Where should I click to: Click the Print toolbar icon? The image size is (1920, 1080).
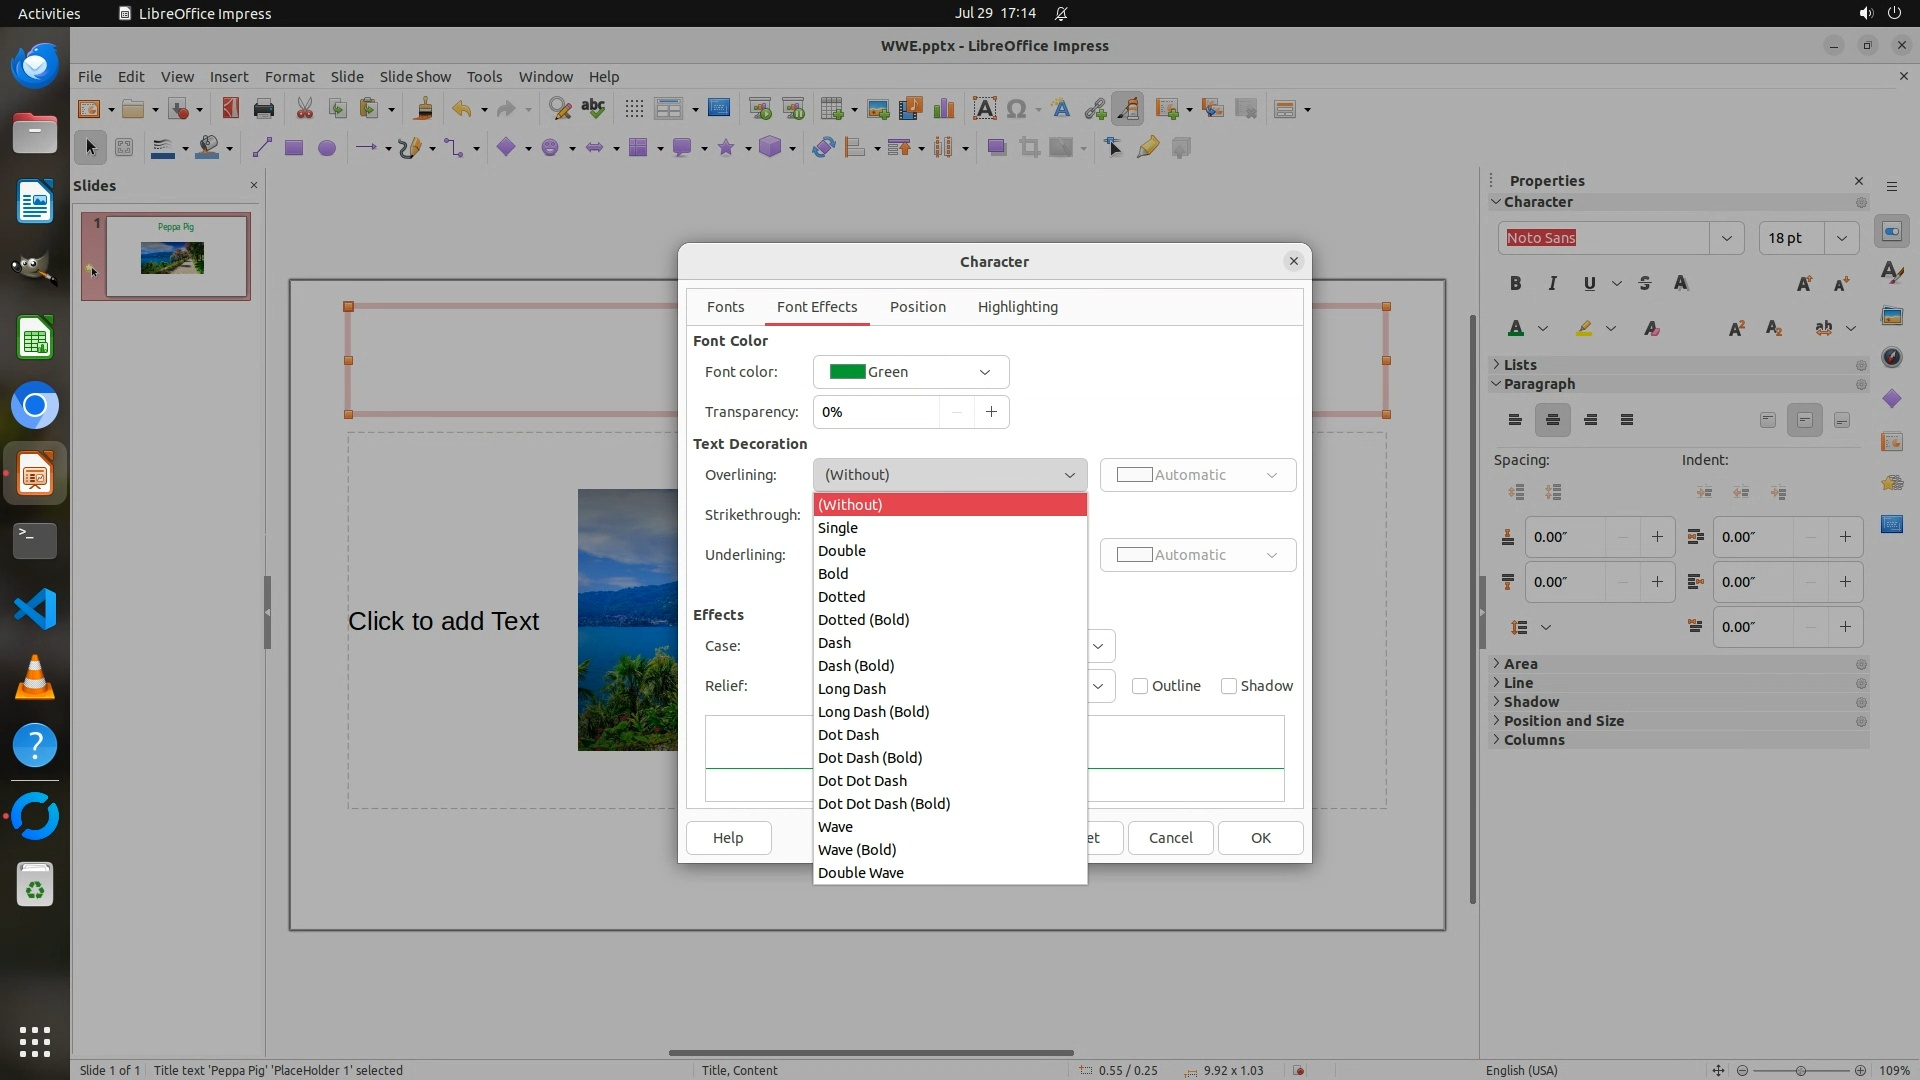click(x=264, y=109)
